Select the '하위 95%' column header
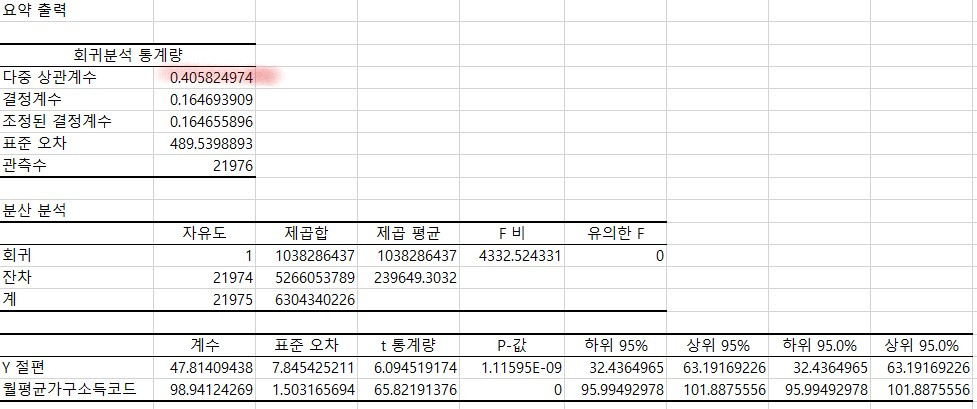 click(x=616, y=345)
